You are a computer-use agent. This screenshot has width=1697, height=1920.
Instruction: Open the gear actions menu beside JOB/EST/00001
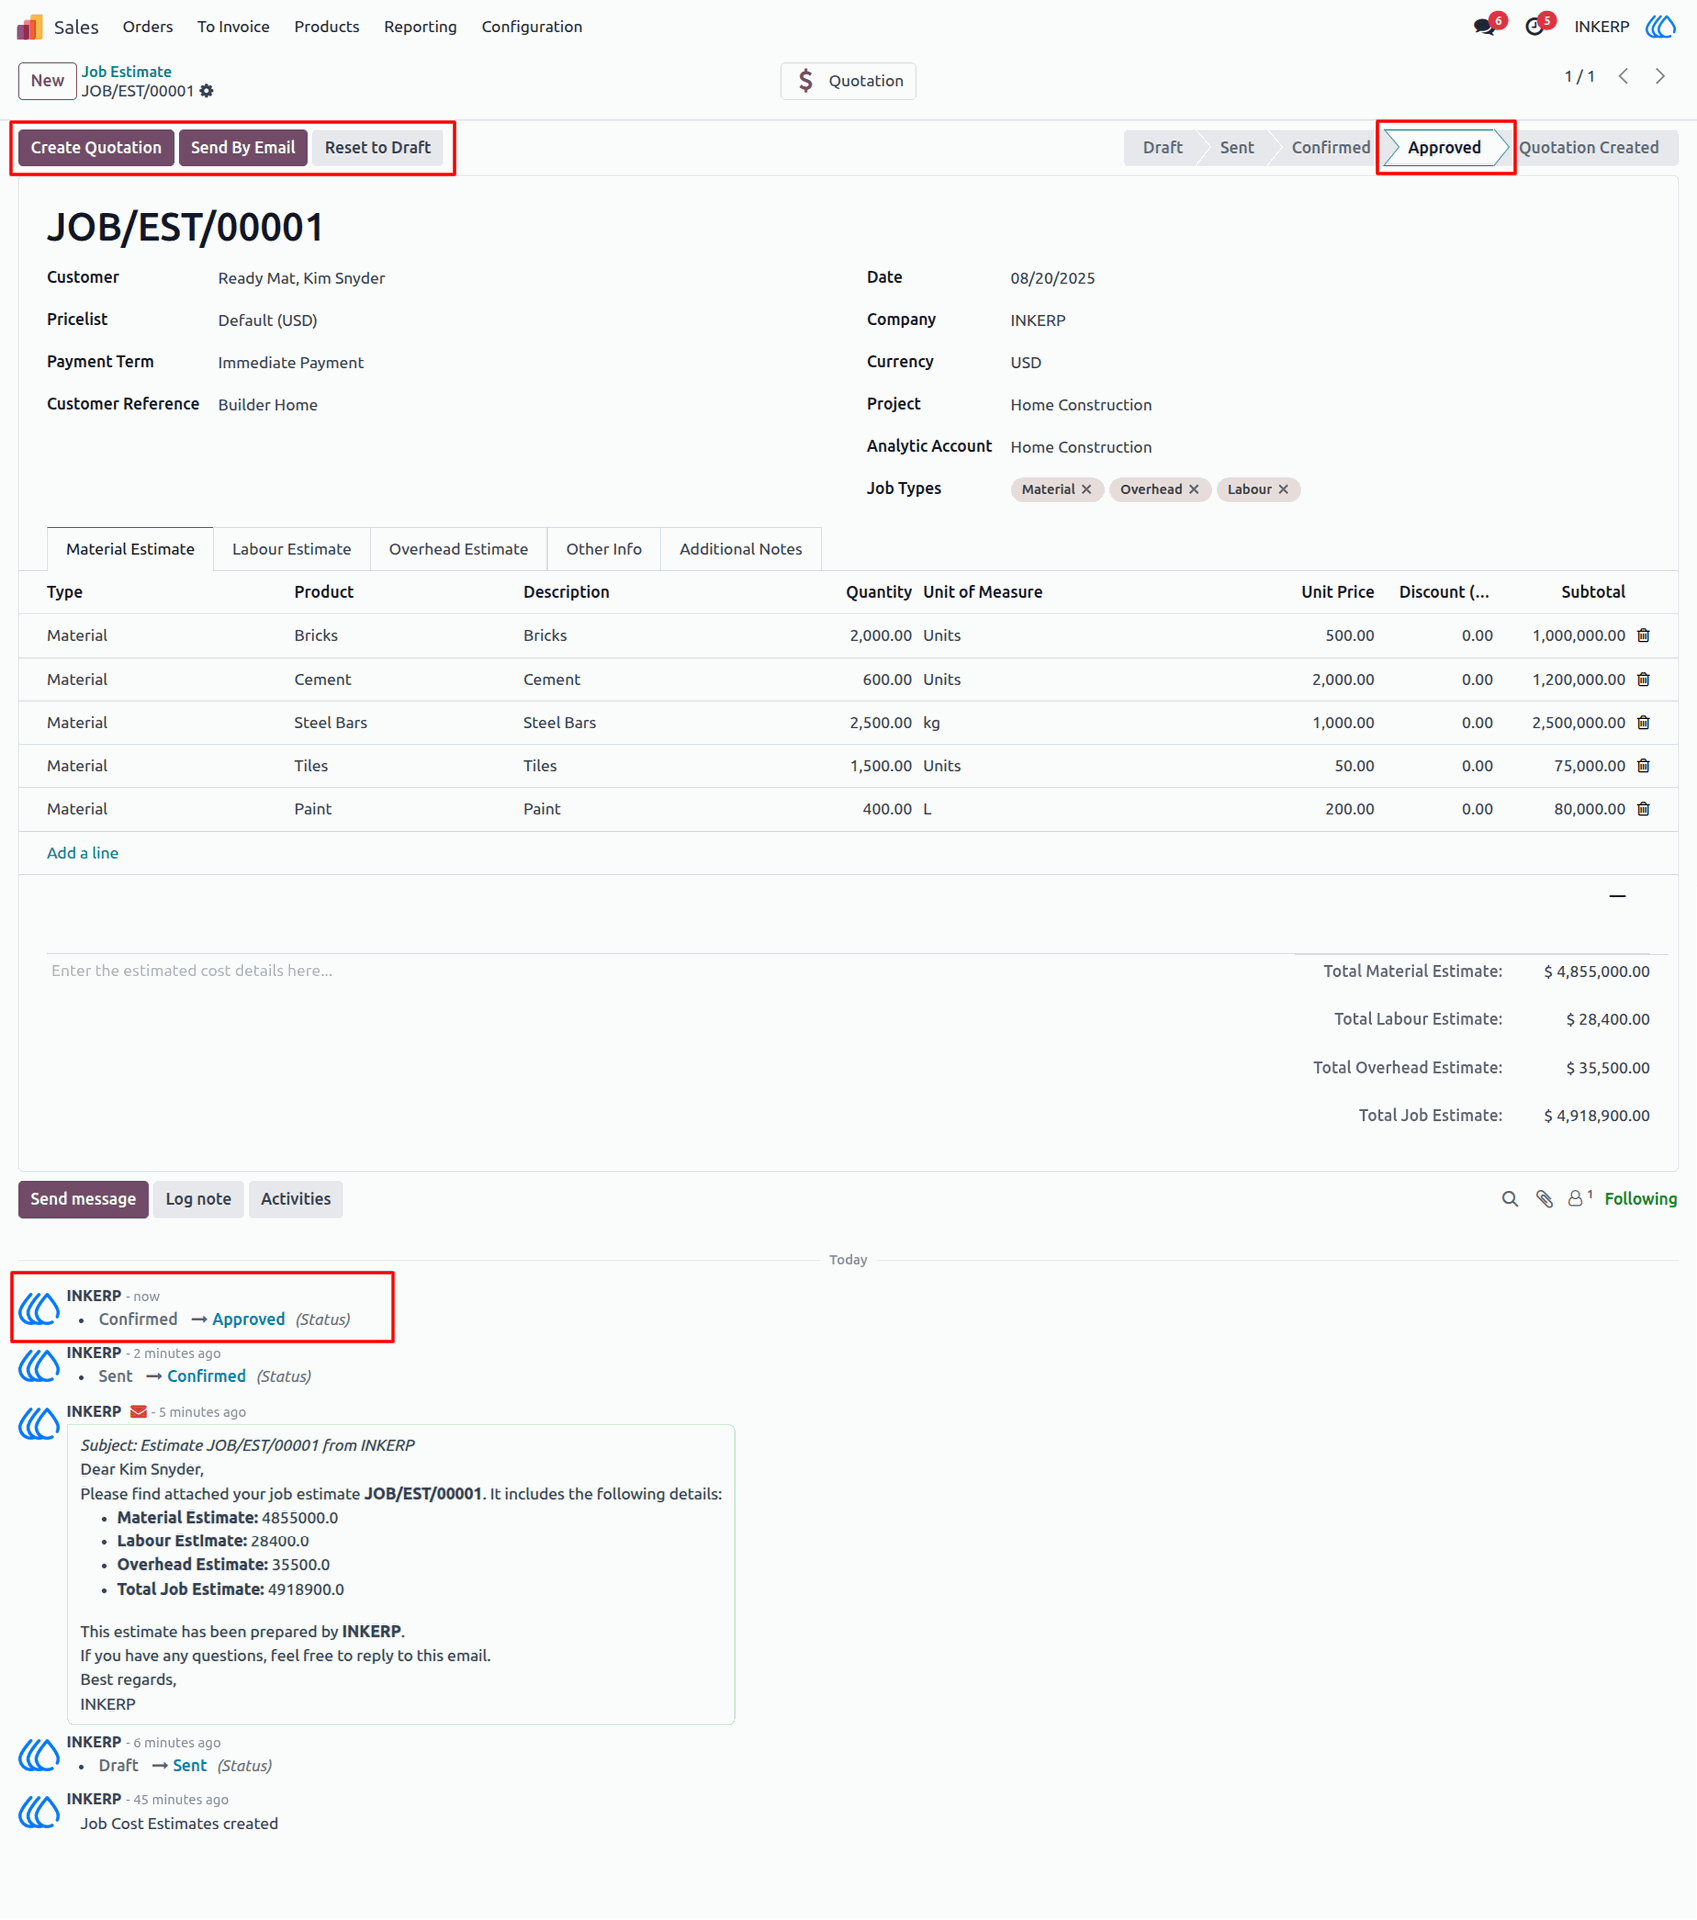click(207, 91)
